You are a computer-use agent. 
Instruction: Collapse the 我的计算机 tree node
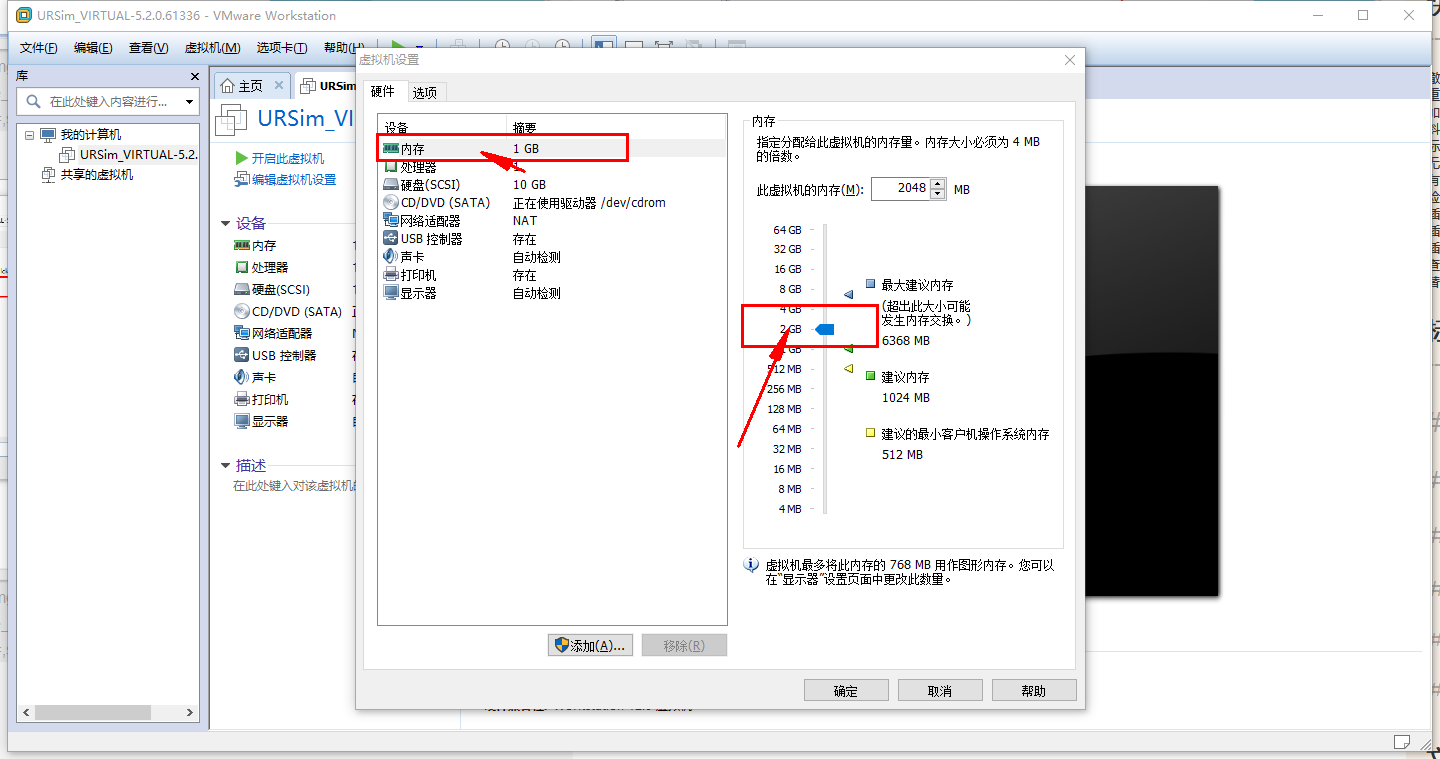click(29, 135)
